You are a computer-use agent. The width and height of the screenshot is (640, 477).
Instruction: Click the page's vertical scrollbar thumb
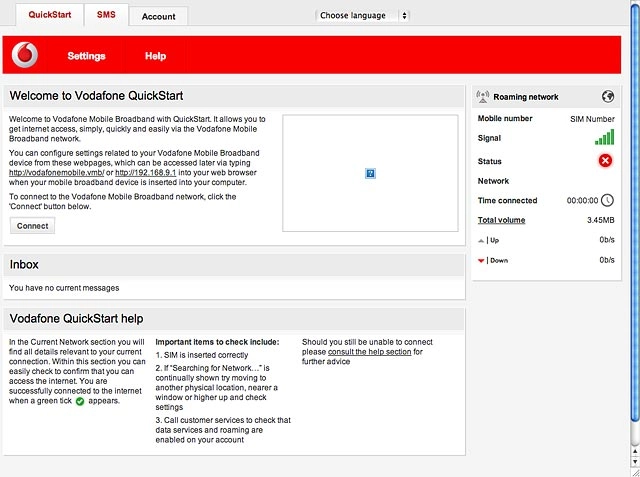point(635,212)
